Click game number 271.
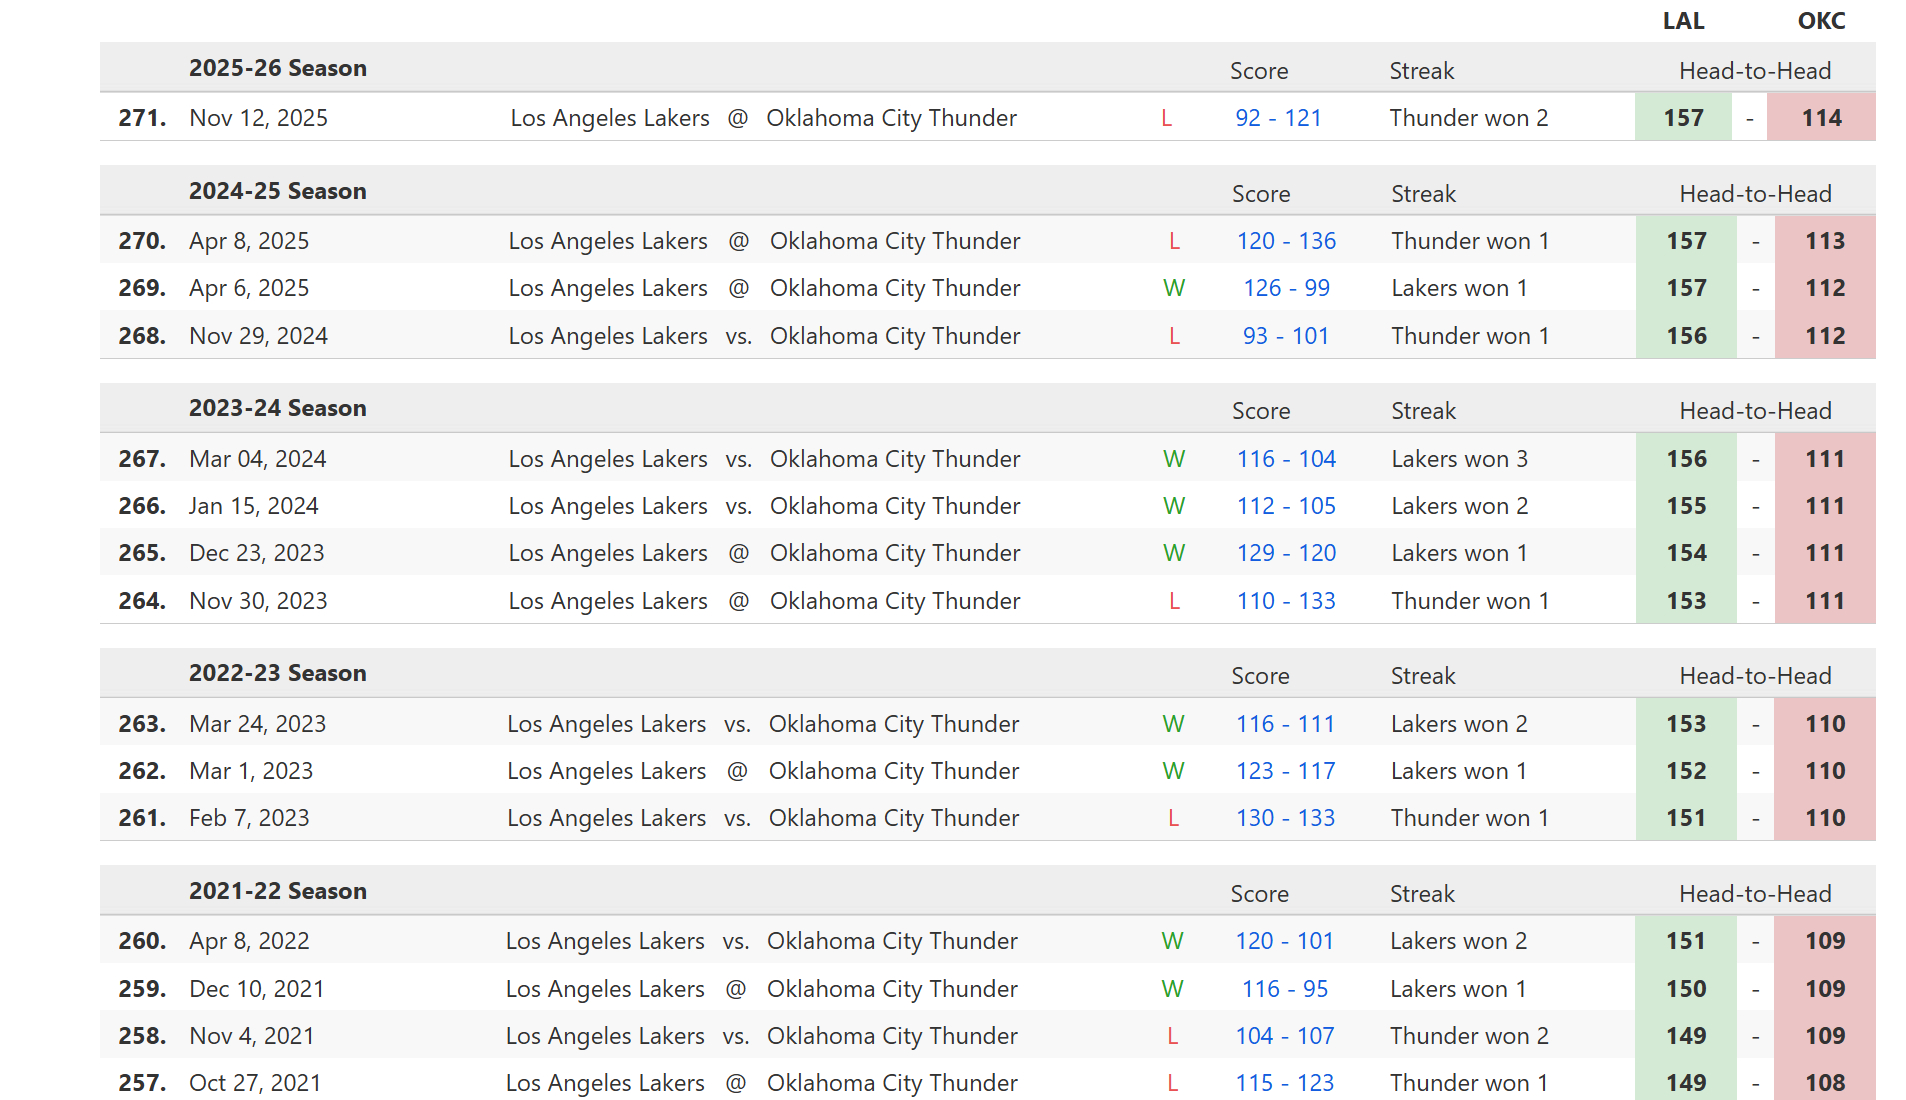 [142, 118]
